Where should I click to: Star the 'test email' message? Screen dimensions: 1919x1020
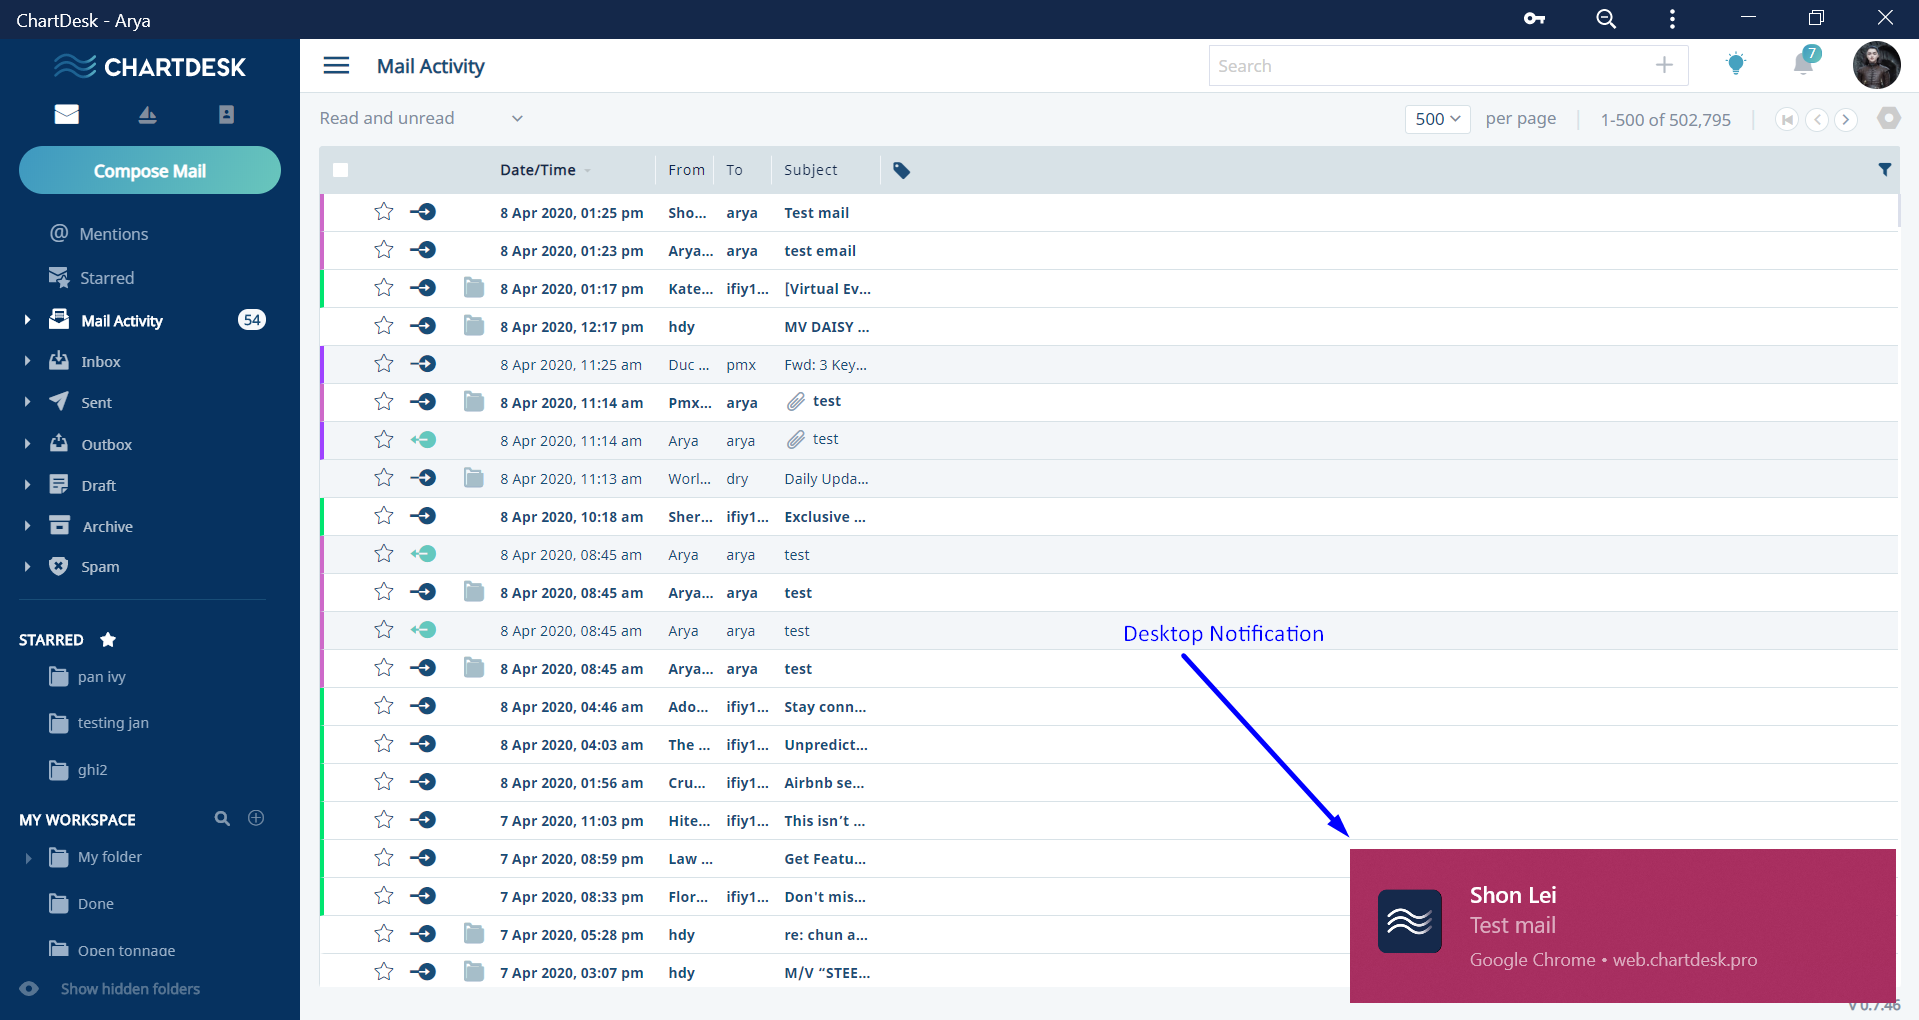[384, 250]
